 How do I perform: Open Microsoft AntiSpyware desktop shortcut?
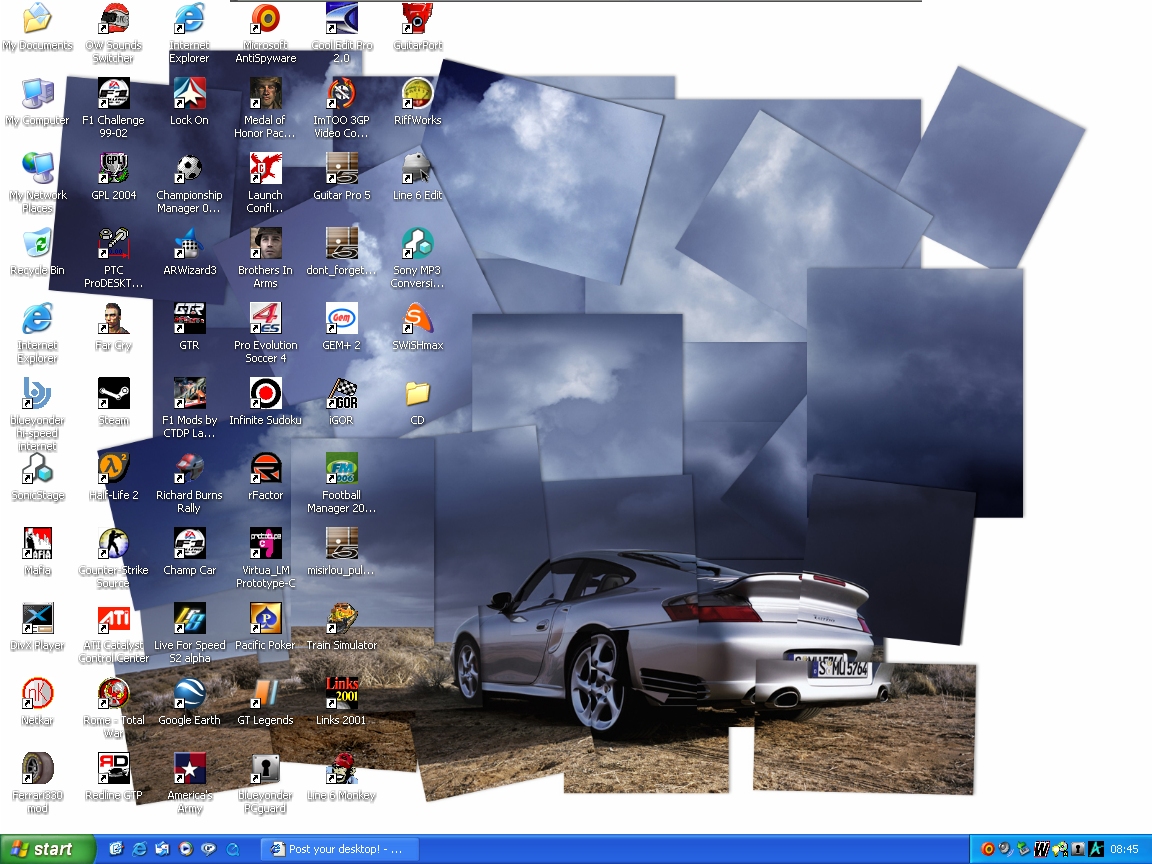click(265, 18)
